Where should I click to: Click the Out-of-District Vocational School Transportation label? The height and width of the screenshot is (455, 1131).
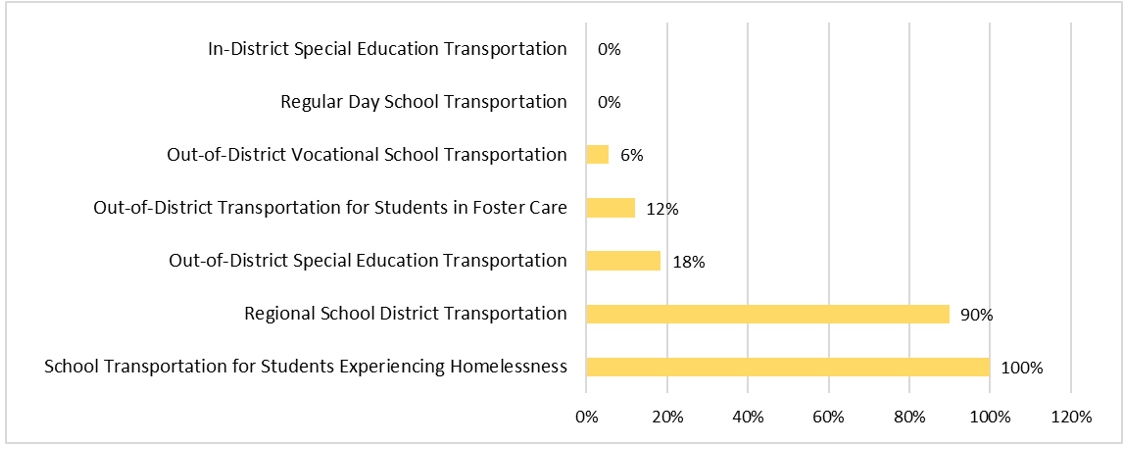coord(367,154)
